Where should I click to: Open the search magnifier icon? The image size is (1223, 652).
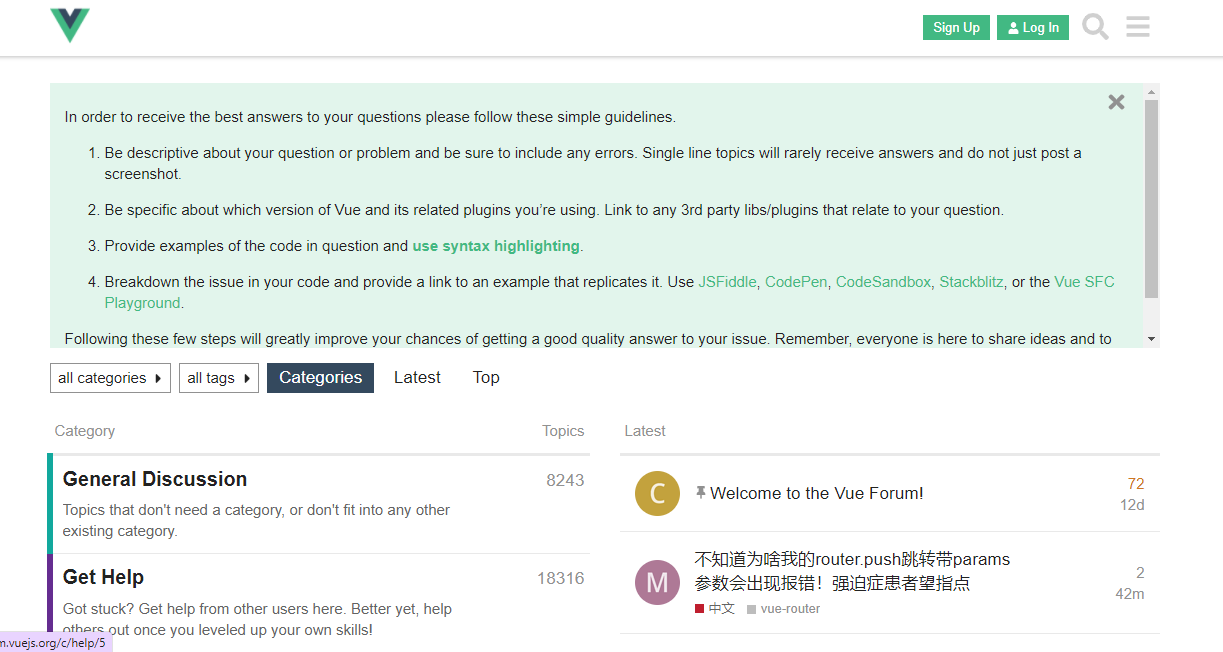(1096, 27)
